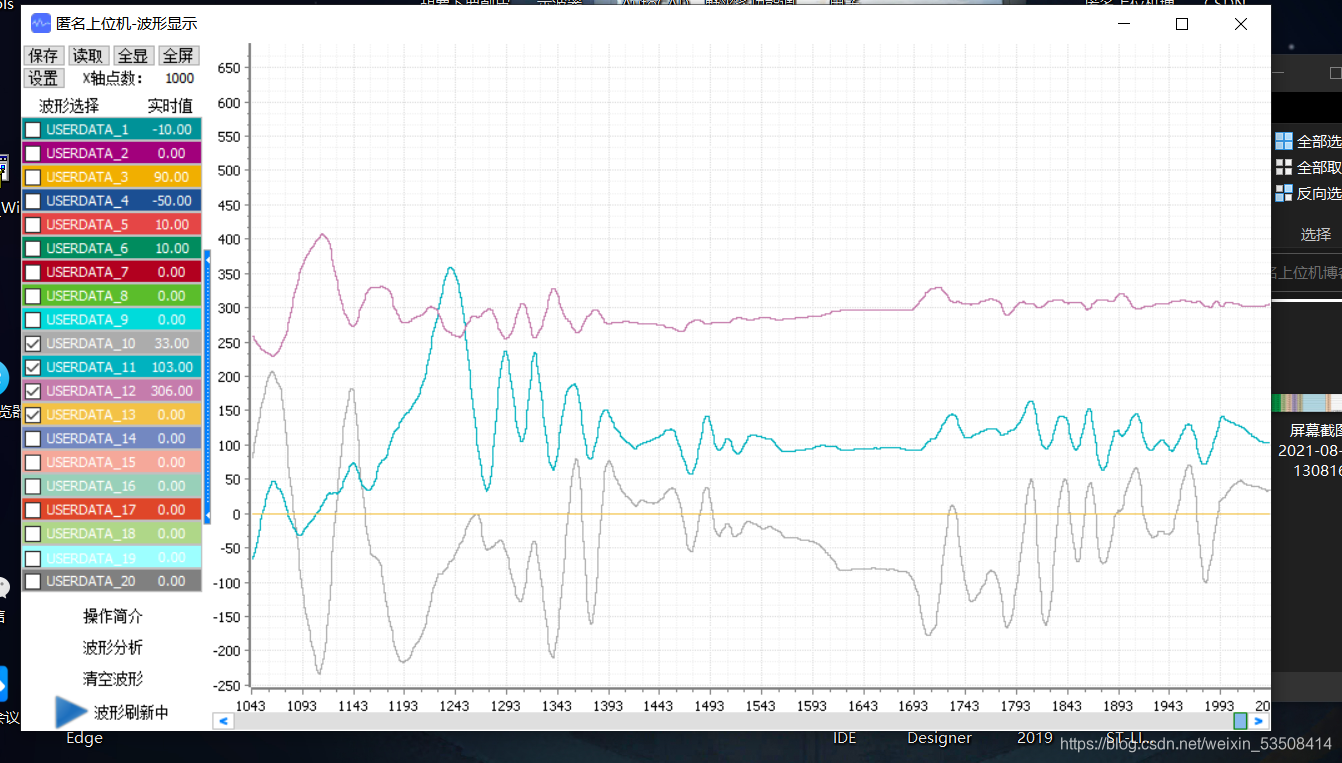The width and height of the screenshot is (1342, 763).
Task: Click the IDE desktop shortcut label
Action: point(845,738)
